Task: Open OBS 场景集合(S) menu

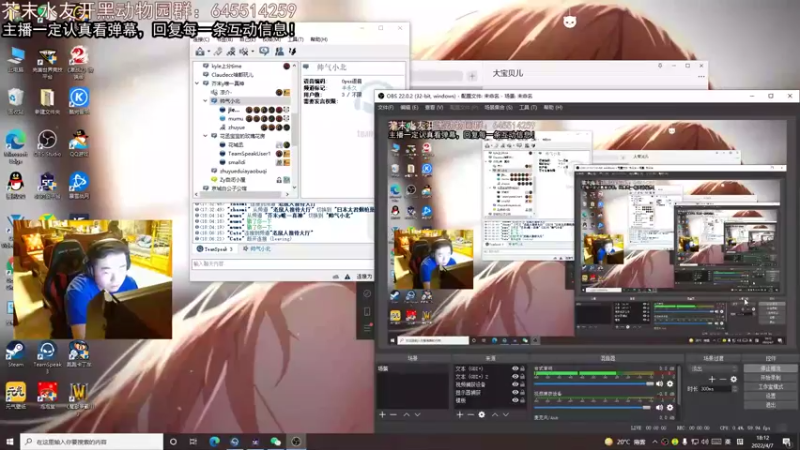Action: [498, 108]
